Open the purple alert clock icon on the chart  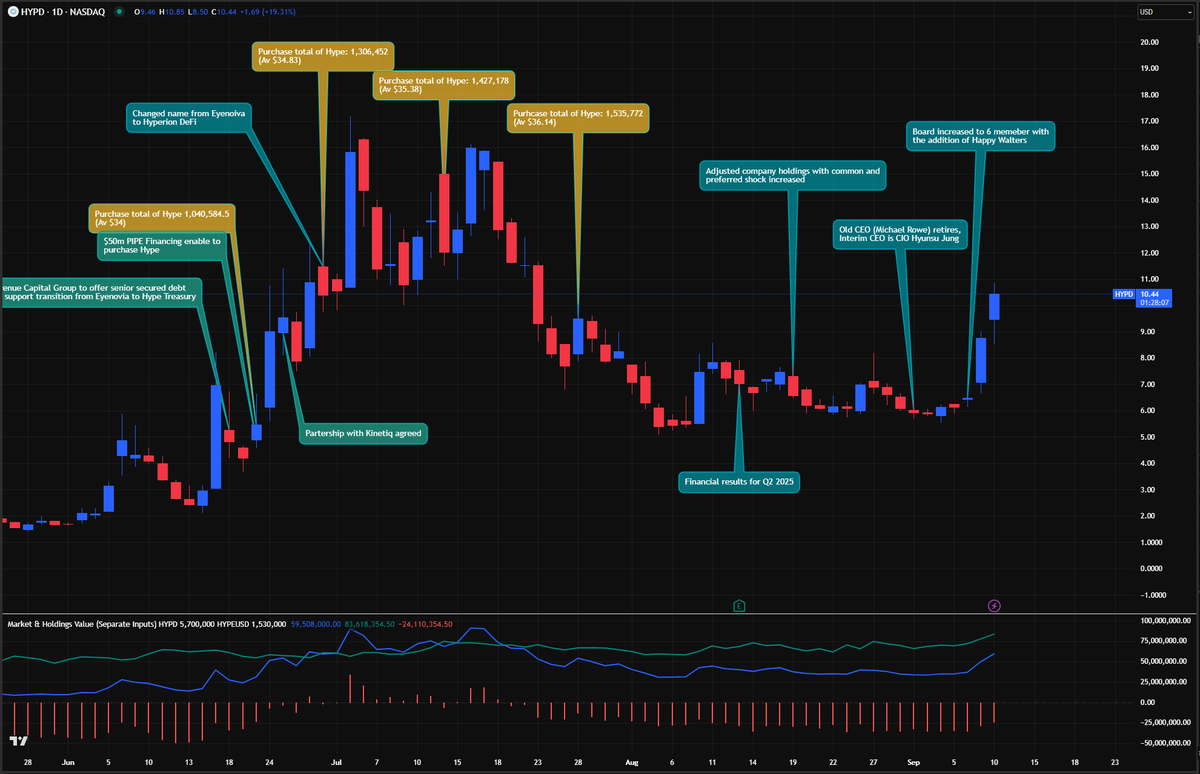(x=993, y=605)
